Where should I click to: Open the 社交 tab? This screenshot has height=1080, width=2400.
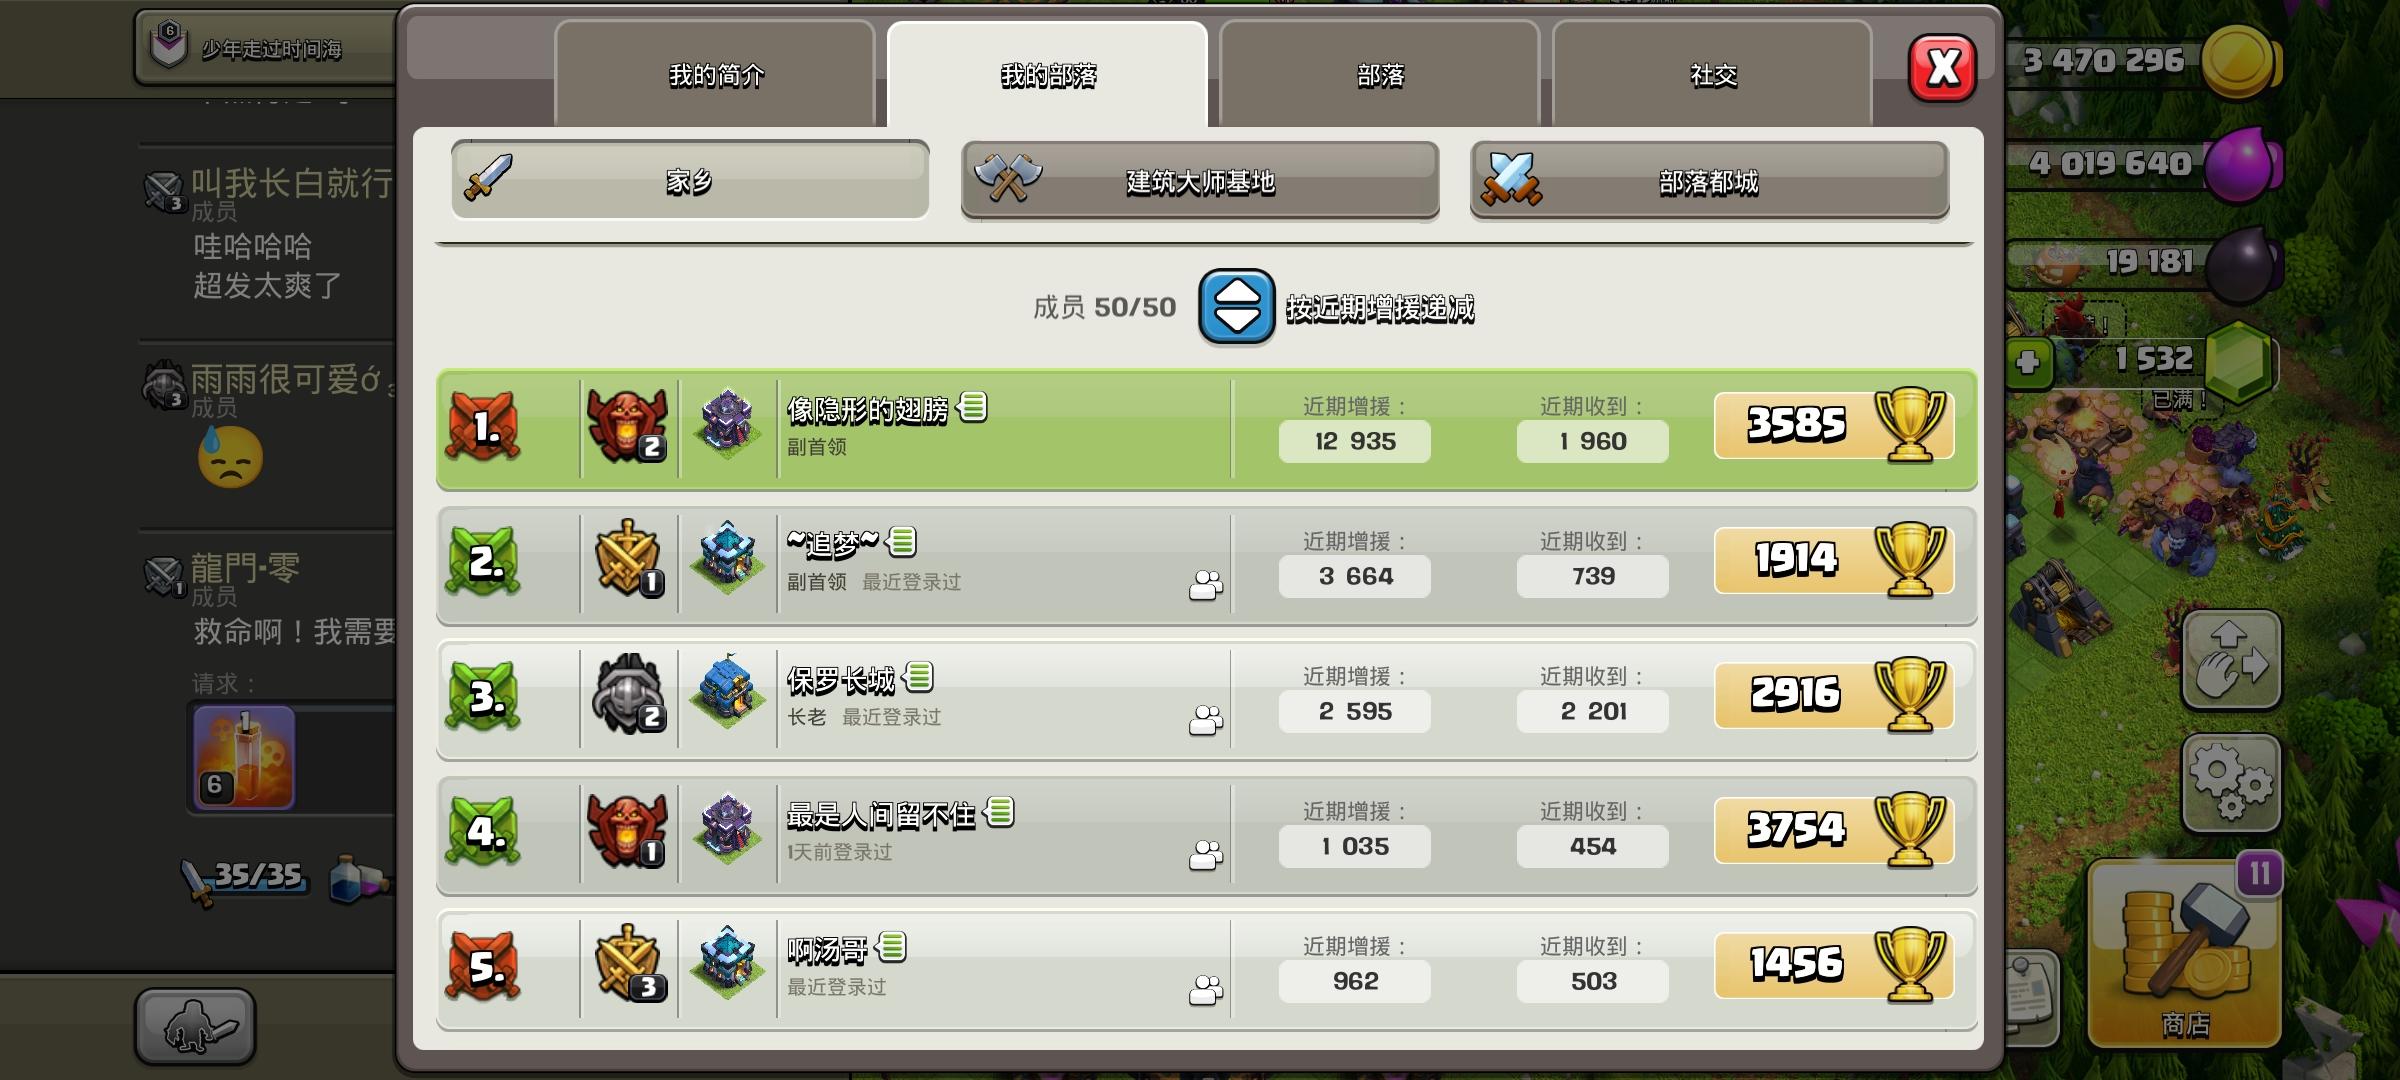(x=1713, y=75)
